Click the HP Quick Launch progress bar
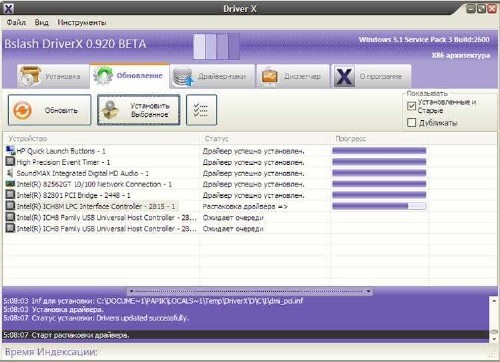 (x=379, y=151)
